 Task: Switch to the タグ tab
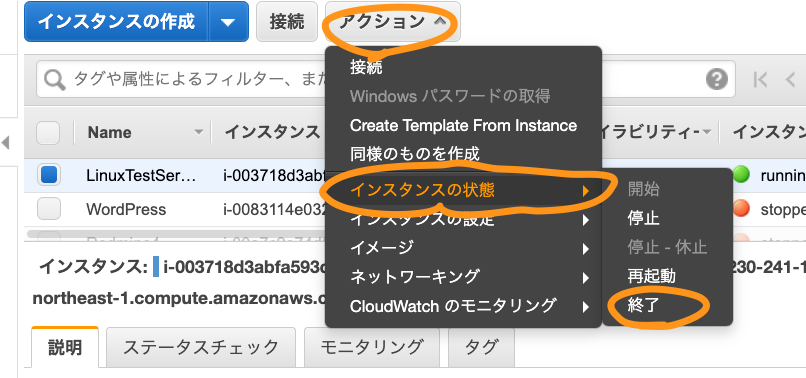(481, 347)
